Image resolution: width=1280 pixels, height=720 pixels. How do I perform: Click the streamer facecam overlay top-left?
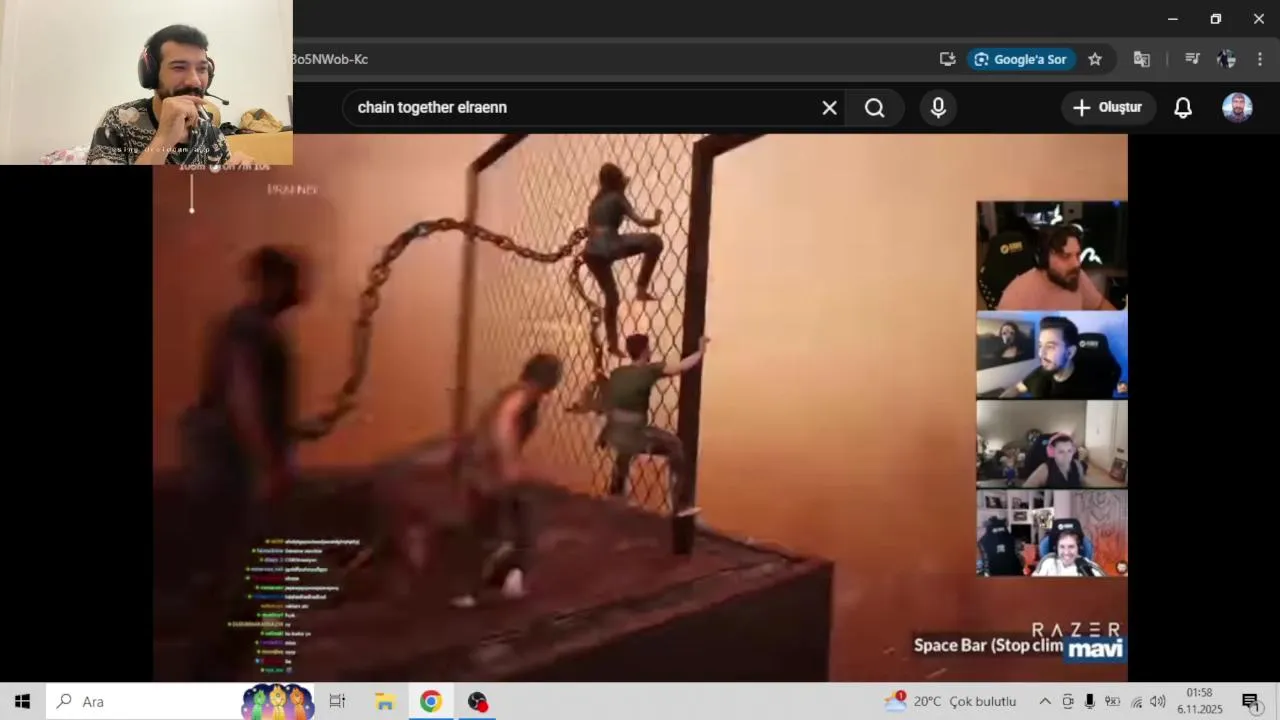pyautogui.click(x=146, y=82)
